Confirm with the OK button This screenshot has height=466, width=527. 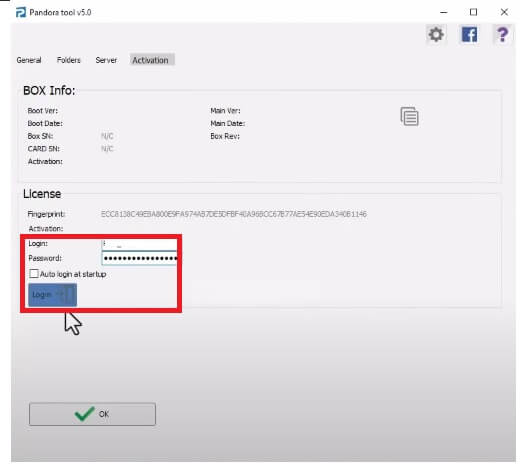point(92,414)
